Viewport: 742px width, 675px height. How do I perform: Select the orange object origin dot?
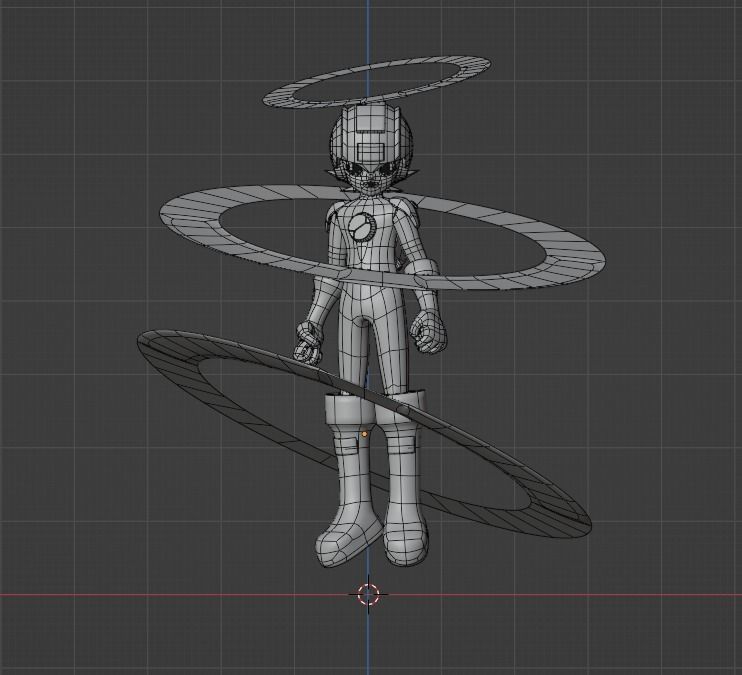[x=364, y=434]
